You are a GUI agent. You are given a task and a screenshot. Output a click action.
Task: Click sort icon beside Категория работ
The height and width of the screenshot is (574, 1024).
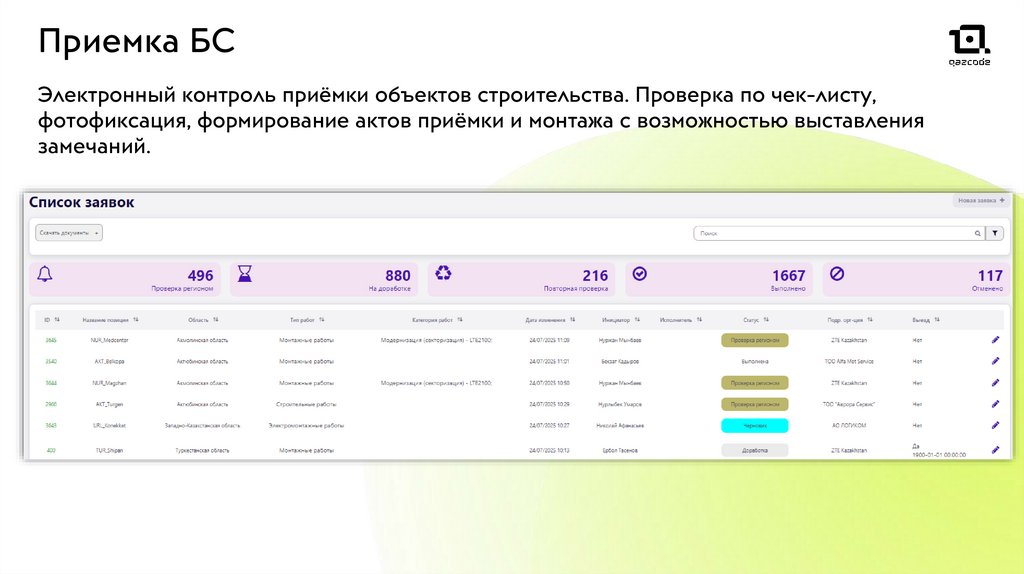pyautogui.click(x=460, y=320)
